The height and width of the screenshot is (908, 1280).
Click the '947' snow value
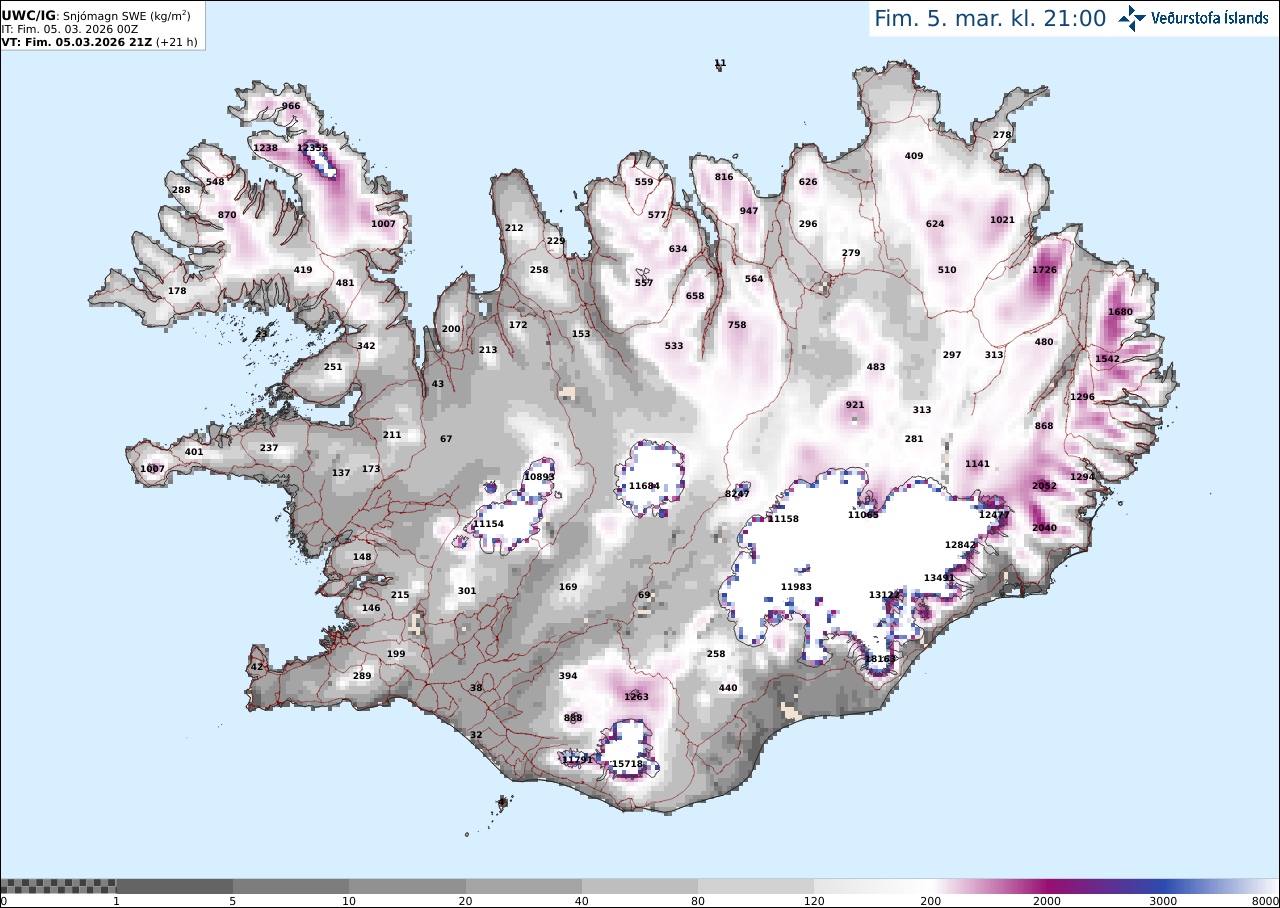[x=749, y=211]
